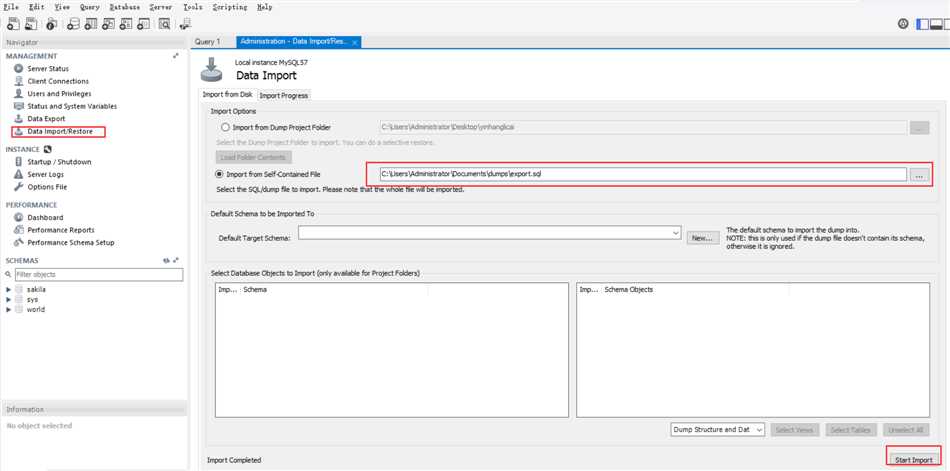Reconnect to DBMS toolbar icon
The width and height of the screenshot is (950, 471).
[185, 24]
